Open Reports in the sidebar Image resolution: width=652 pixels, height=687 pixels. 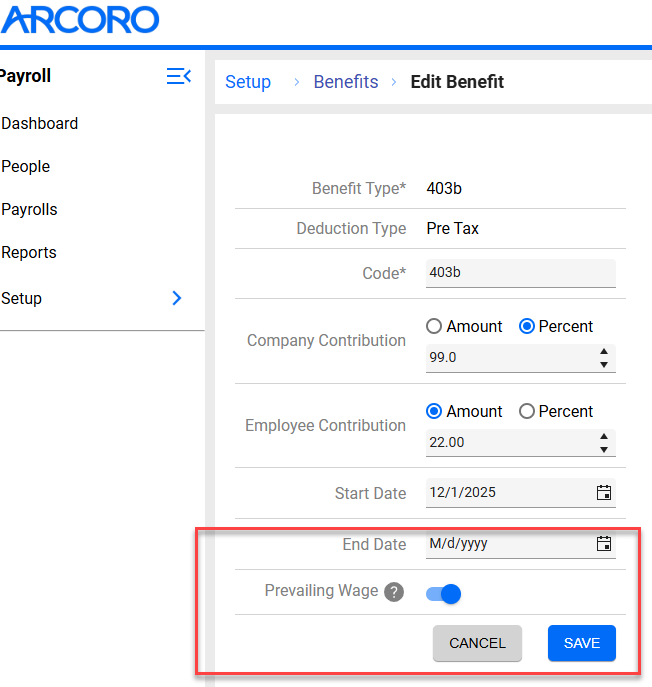click(x=29, y=252)
